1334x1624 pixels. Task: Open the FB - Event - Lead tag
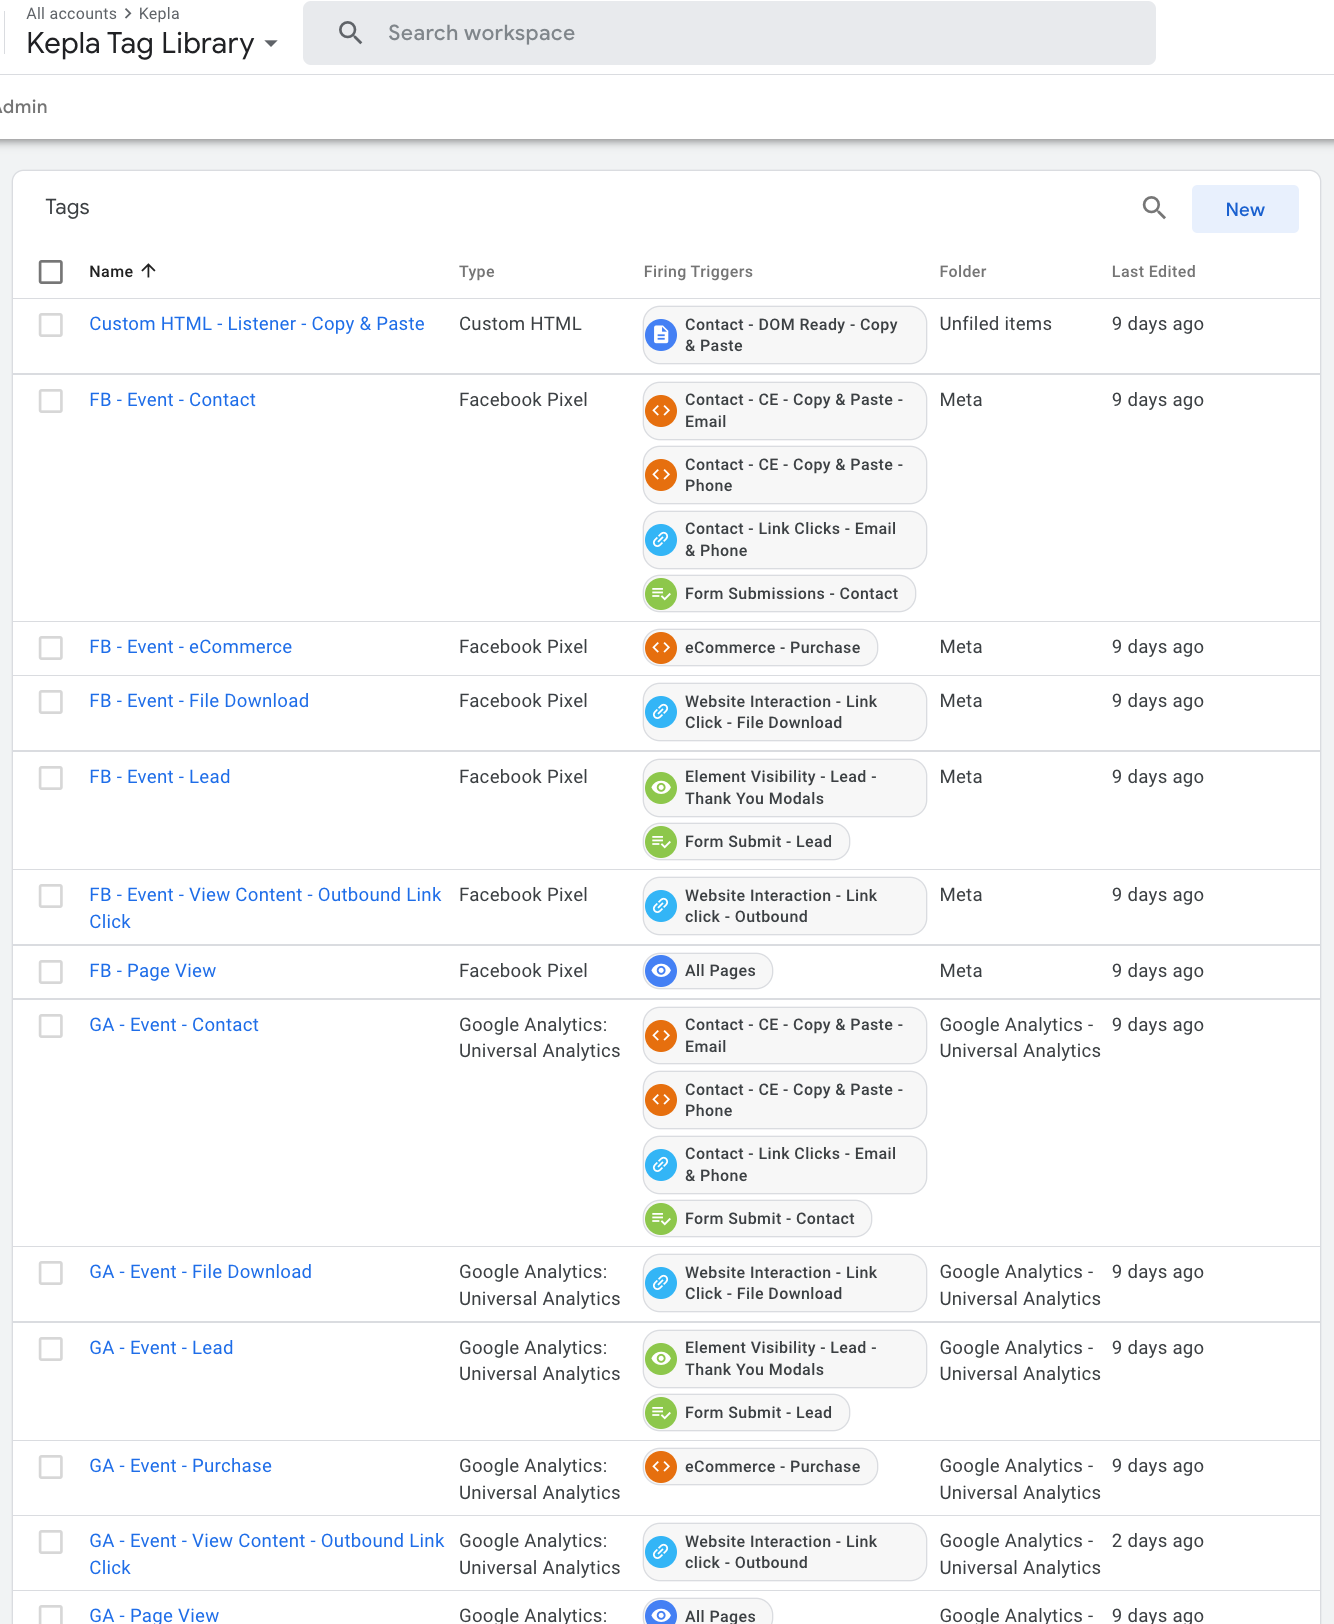point(159,777)
